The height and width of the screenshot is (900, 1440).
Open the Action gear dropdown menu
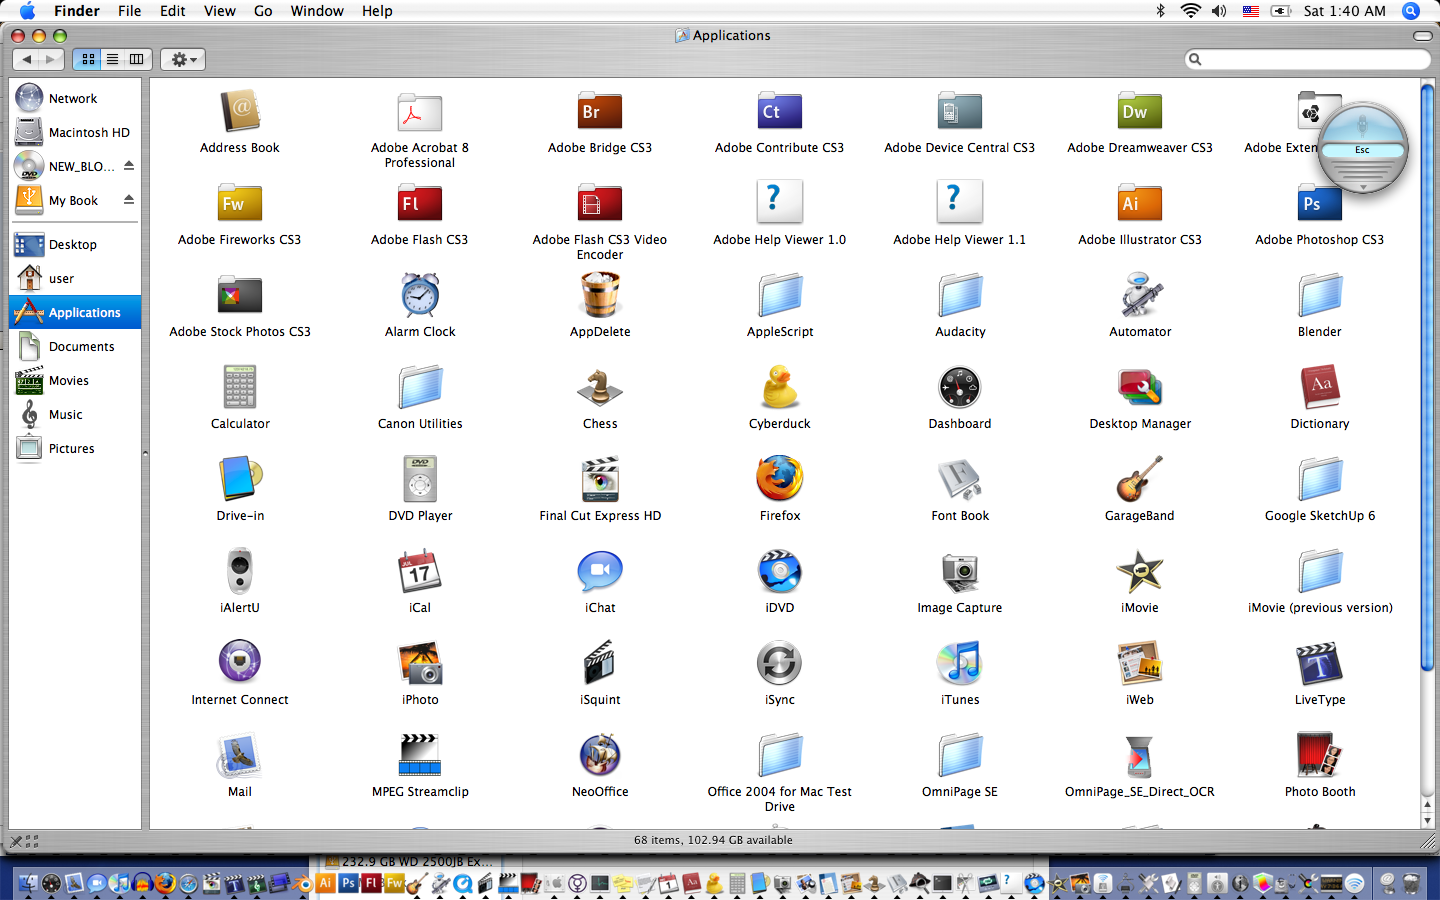183,59
